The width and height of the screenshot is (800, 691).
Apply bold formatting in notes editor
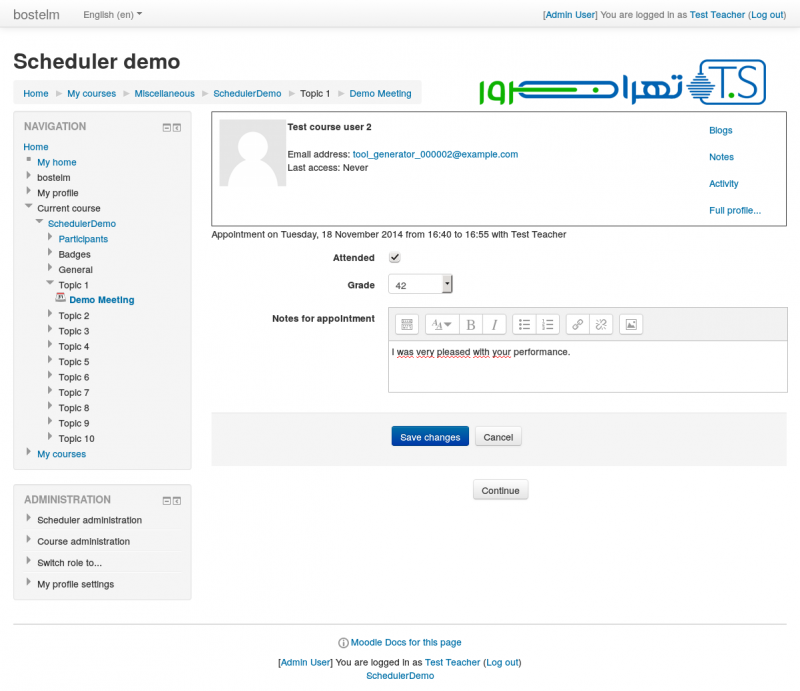click(x=471, y=324)
